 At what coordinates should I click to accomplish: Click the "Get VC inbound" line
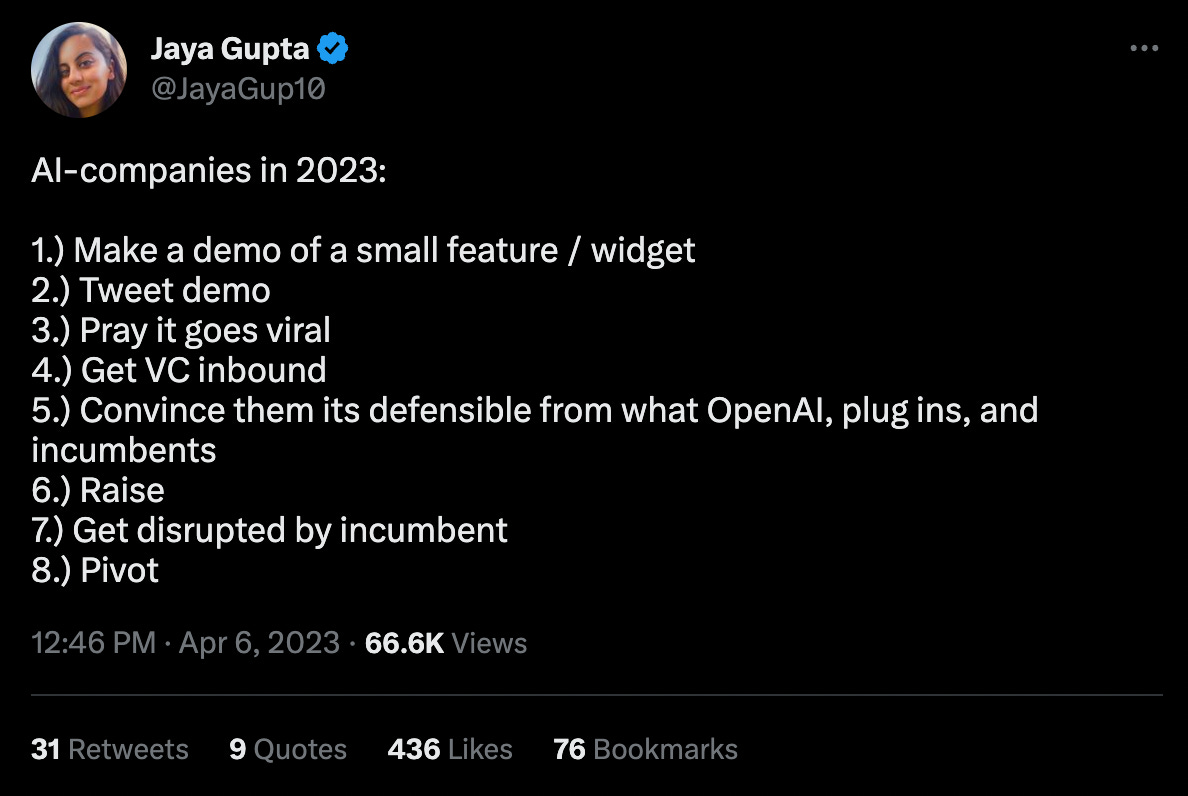pyautogui.click(x=179, y=370)
